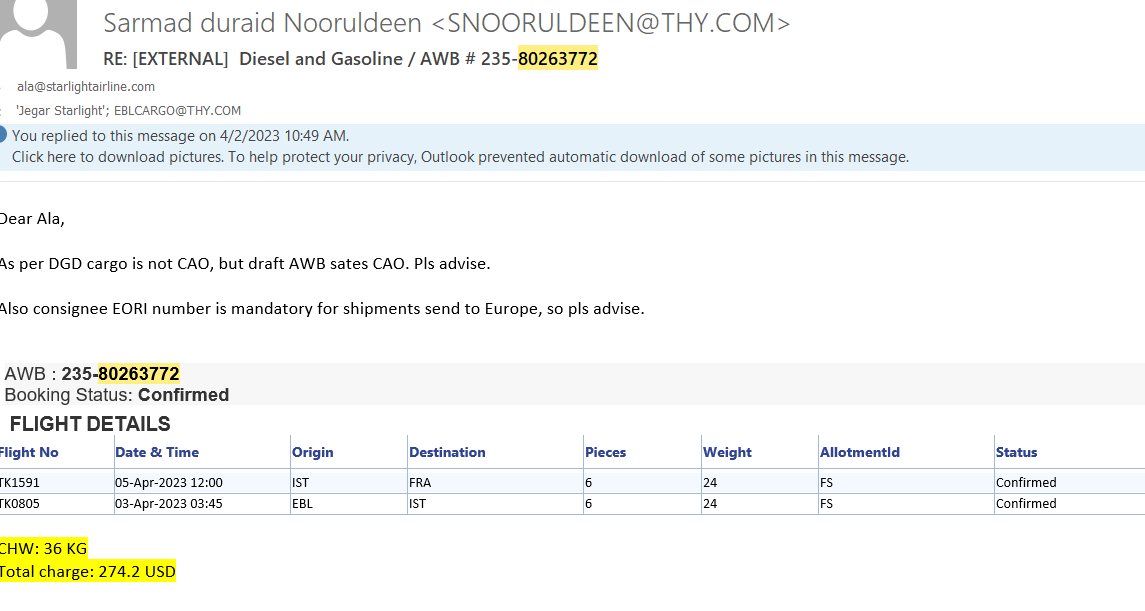Click the highlighted CHW: 36 KG text

pyautogui.click(x=43, y=548)
